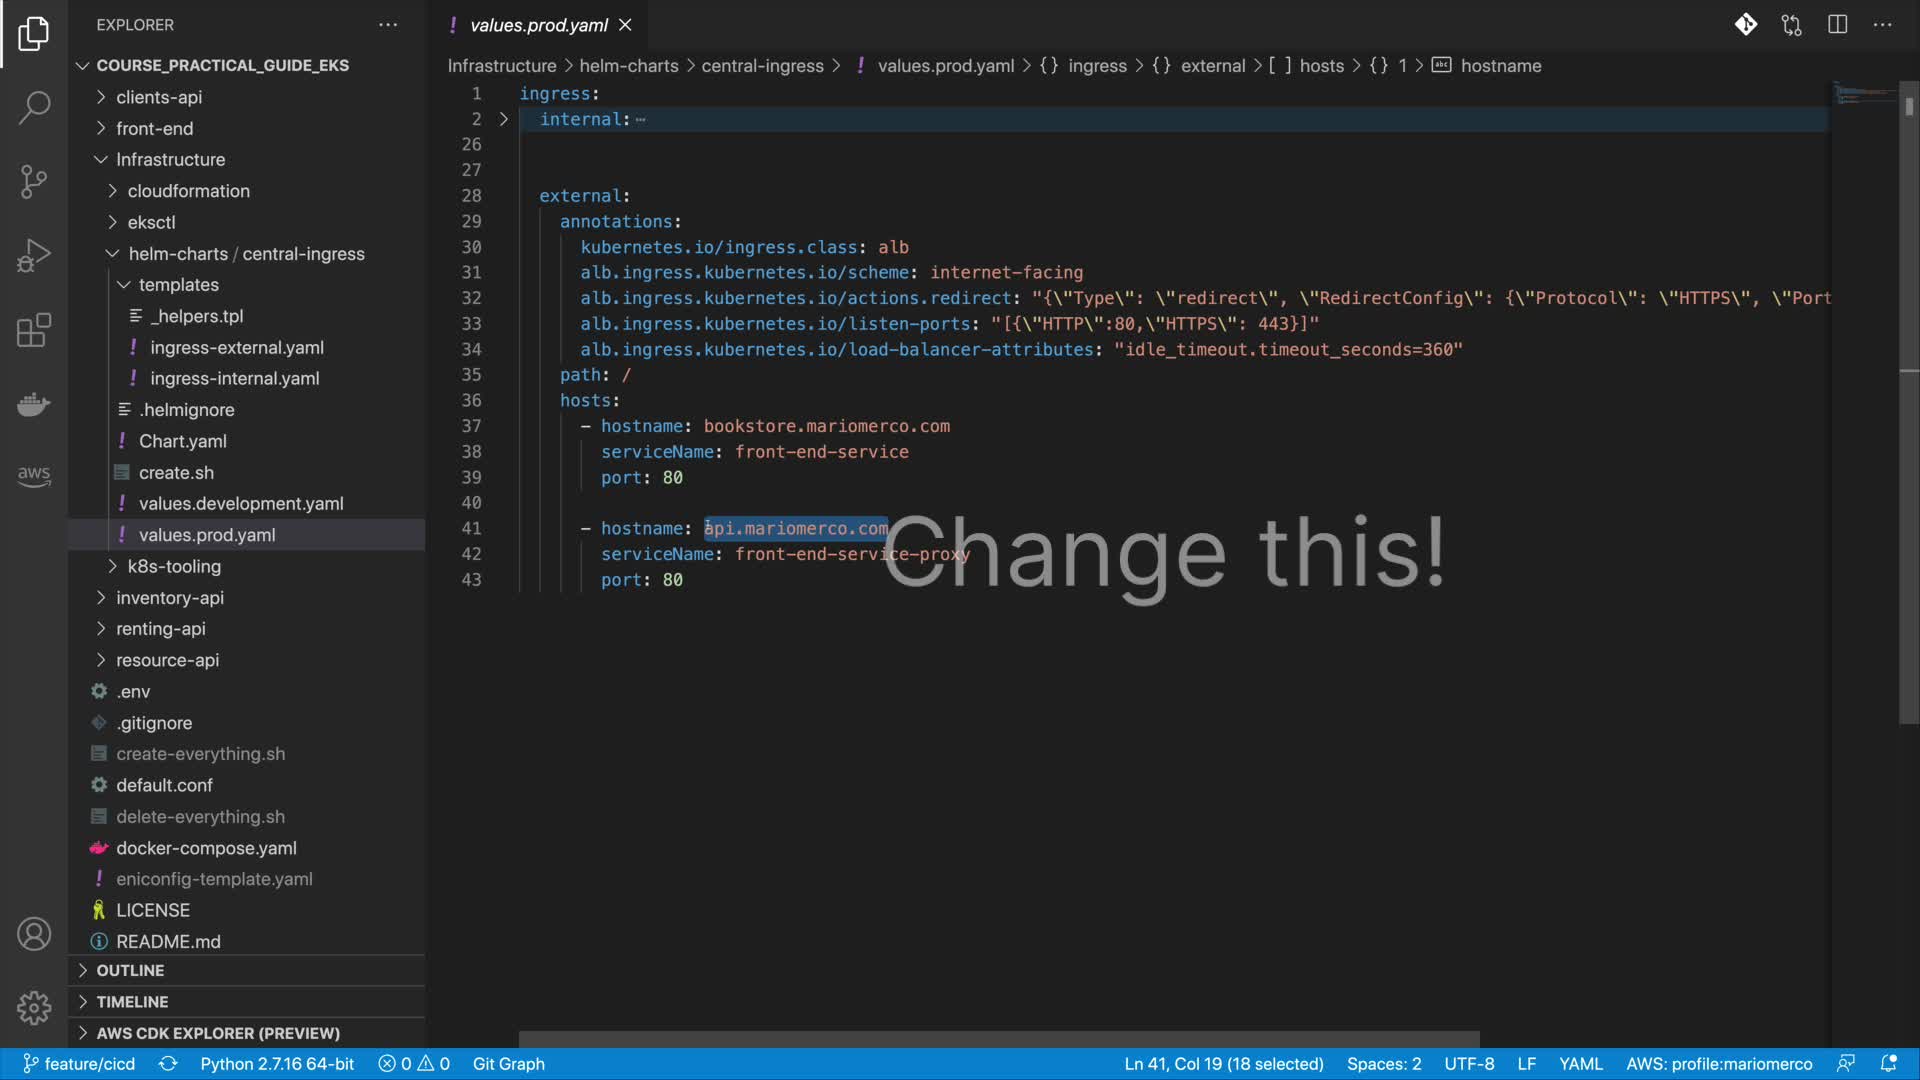Click the Split Editor Right icon
The width and height of the screenshot is (1920, 1080).
point(1837,25)
